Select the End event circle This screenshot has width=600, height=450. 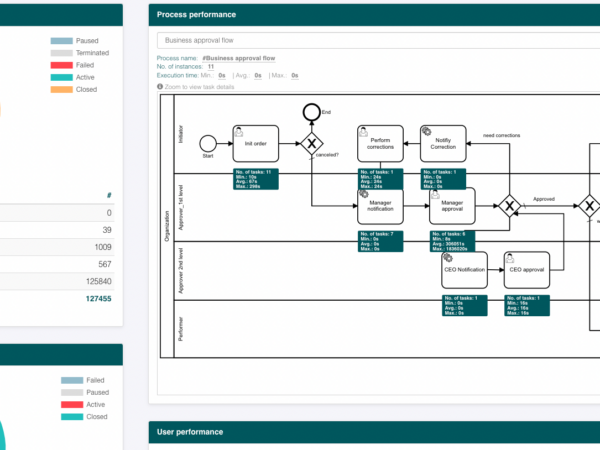tap(311, 112)
